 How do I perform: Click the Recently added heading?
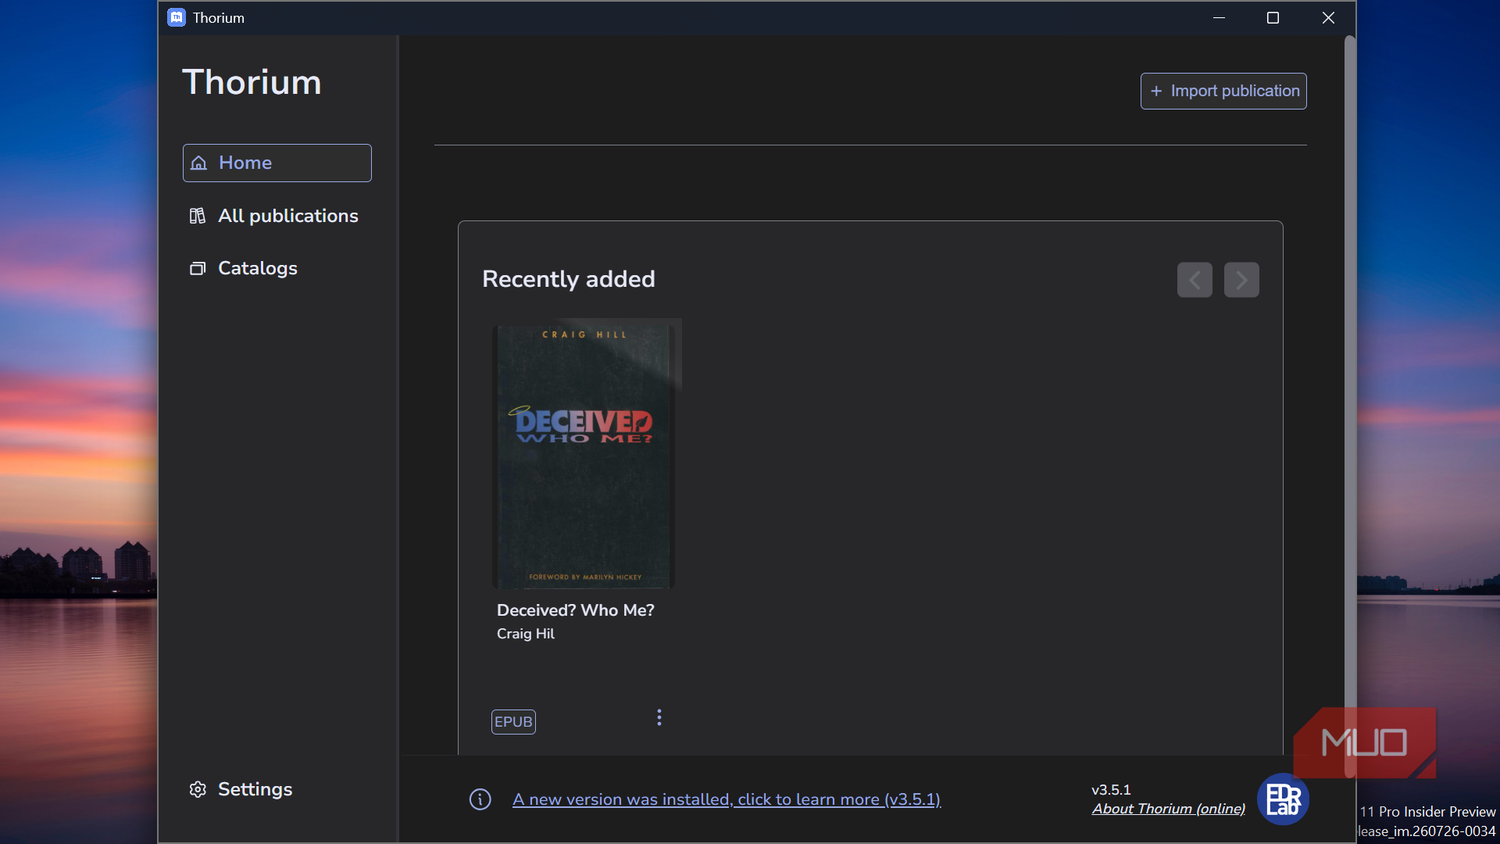(x=568, y=279)
